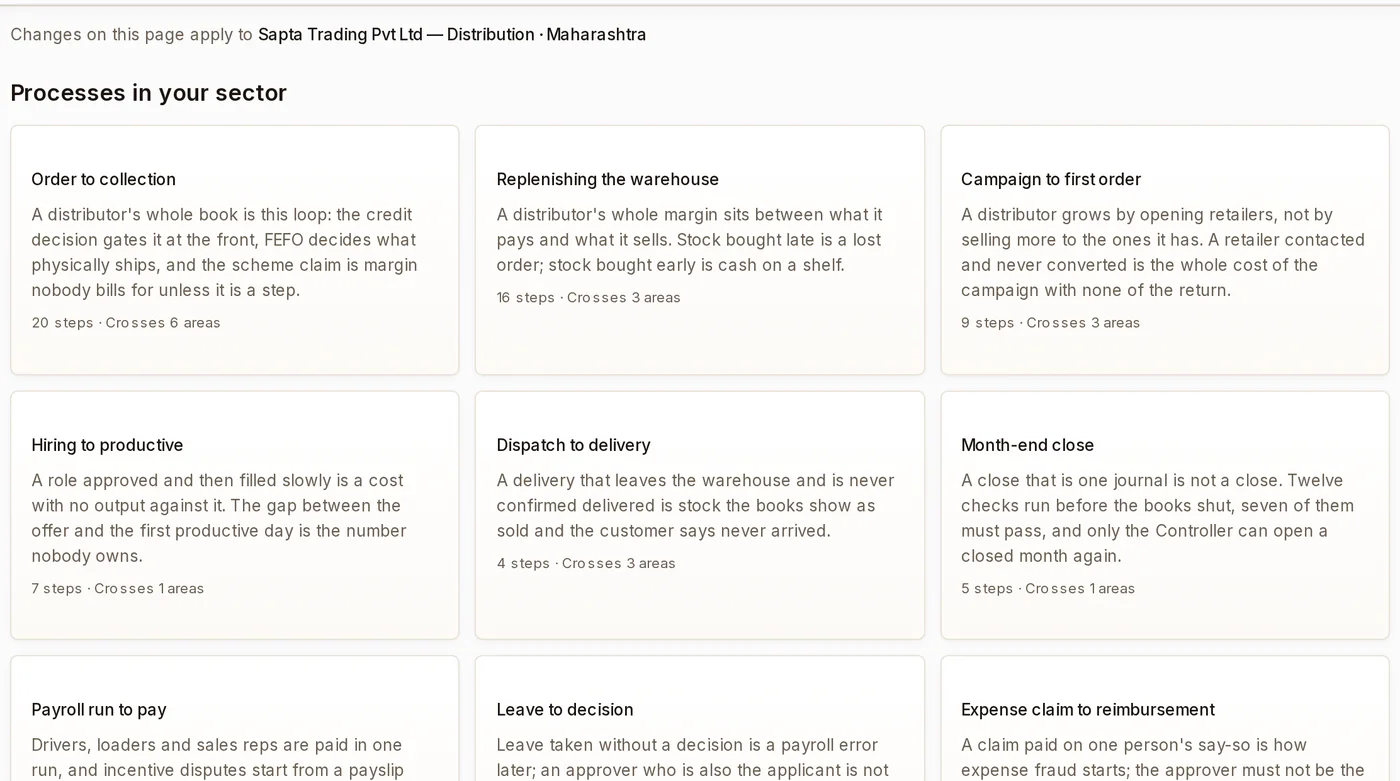Click the "20 steps · Crosses 6 areas" text
Viewport: 1400px width, 781px height.
point(126,323)
